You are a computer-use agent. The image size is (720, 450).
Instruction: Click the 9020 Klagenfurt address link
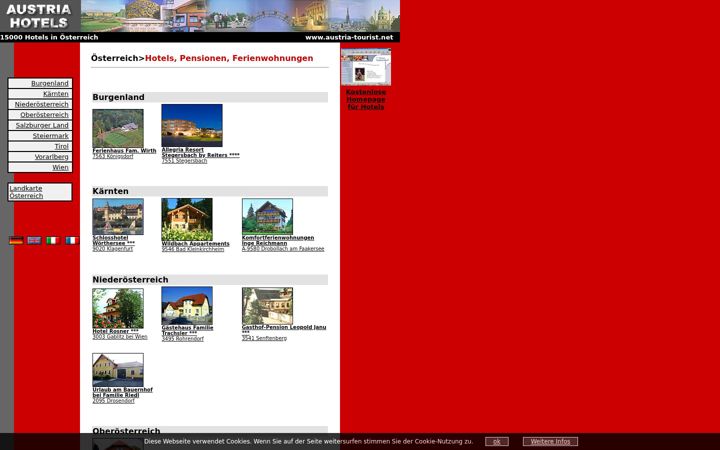113,249
